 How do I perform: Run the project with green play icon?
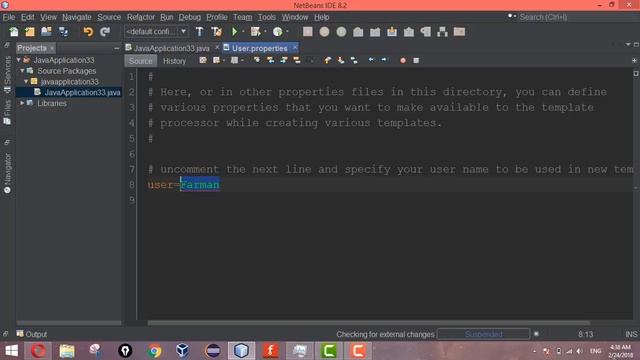(234, 32)
